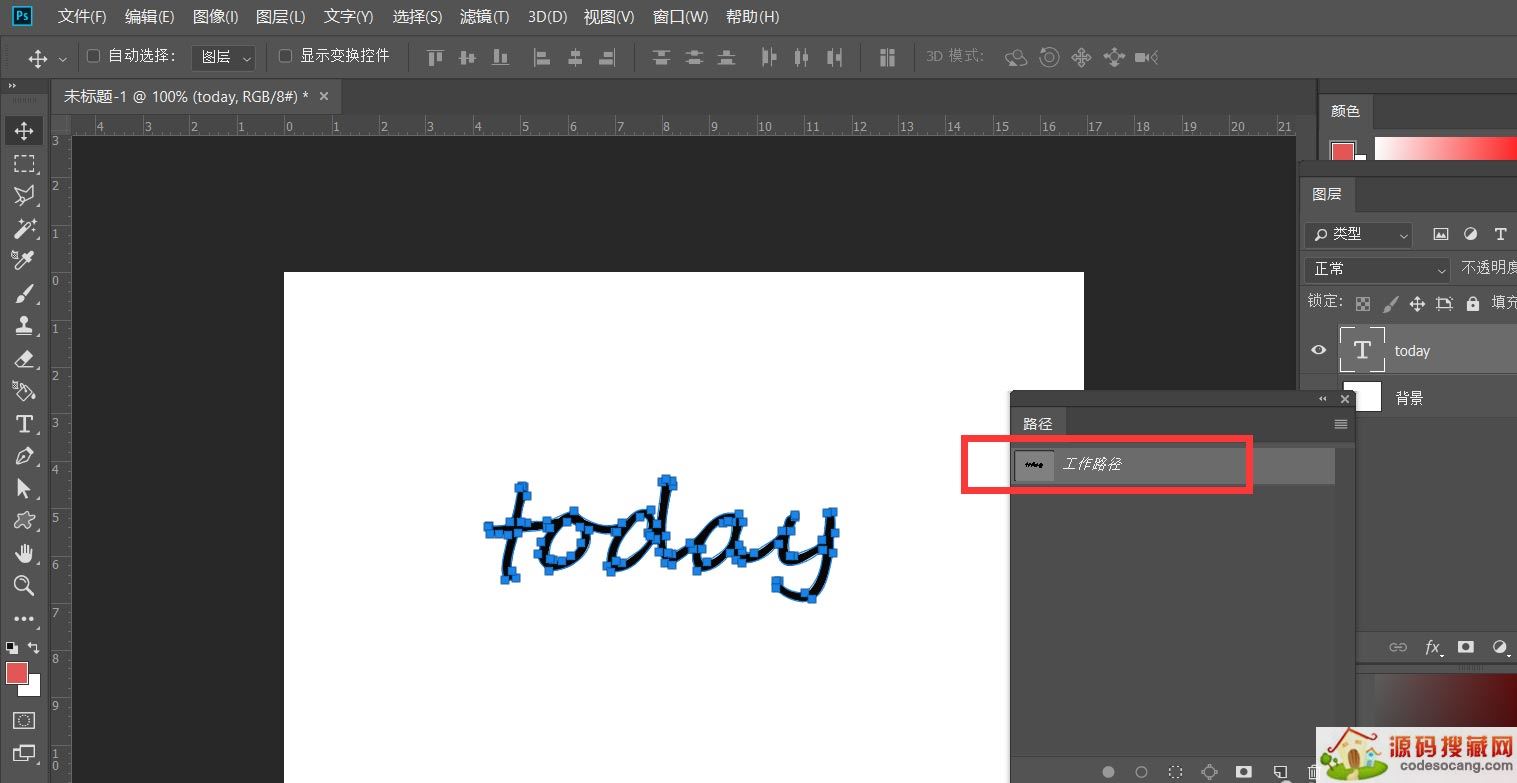Toggle lock all padlock icon
The height and width of the screenshot is (783, 1517).
pyautogui.click(x=1472, y=303)
